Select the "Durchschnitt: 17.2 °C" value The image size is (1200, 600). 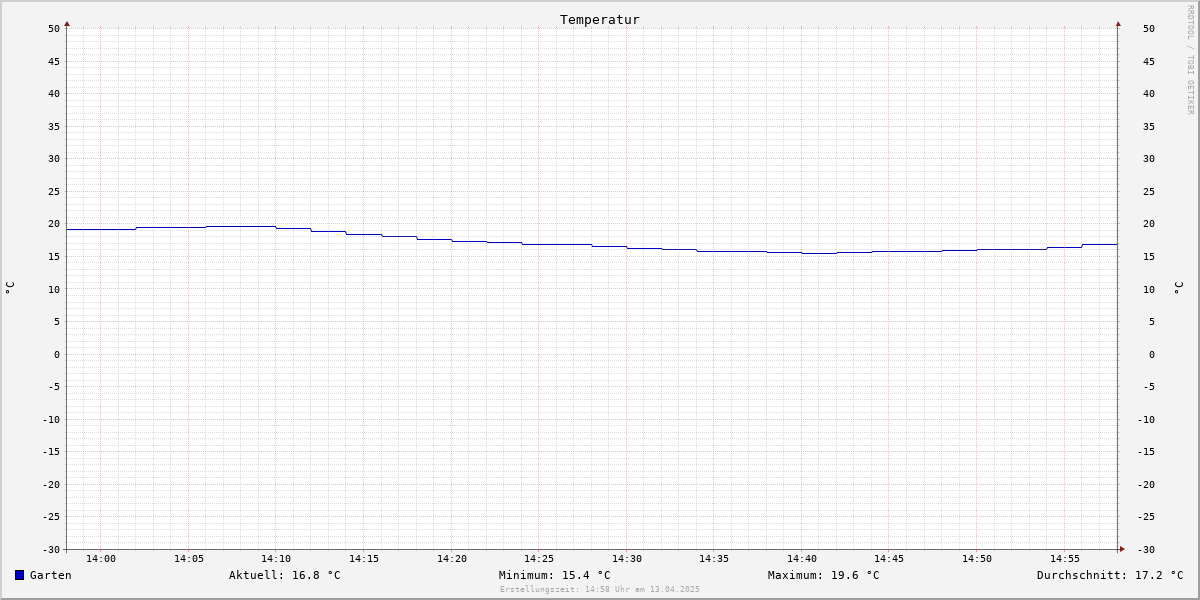(x=1110, y=575)
